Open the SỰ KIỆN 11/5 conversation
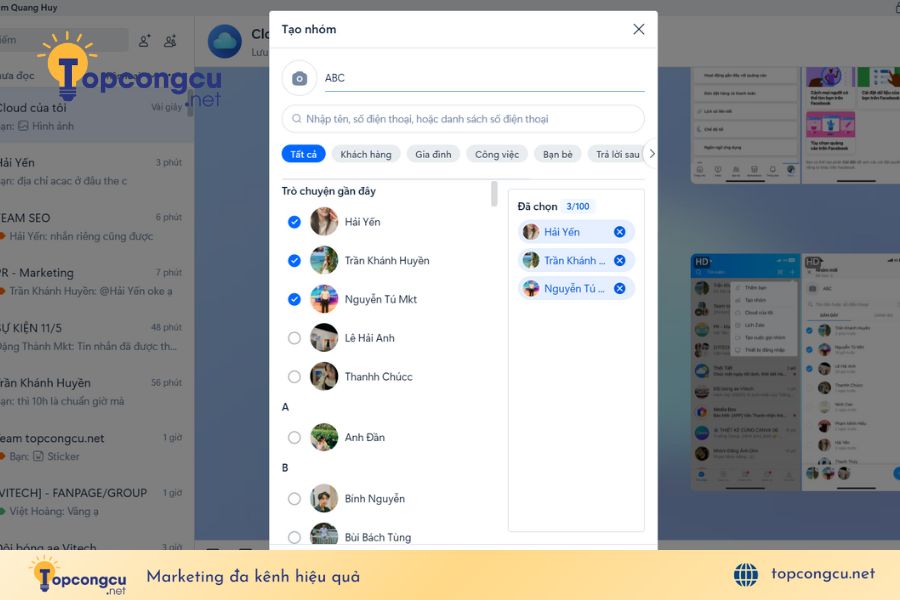The height and width of the screenshot is (600, 900). 95,336
